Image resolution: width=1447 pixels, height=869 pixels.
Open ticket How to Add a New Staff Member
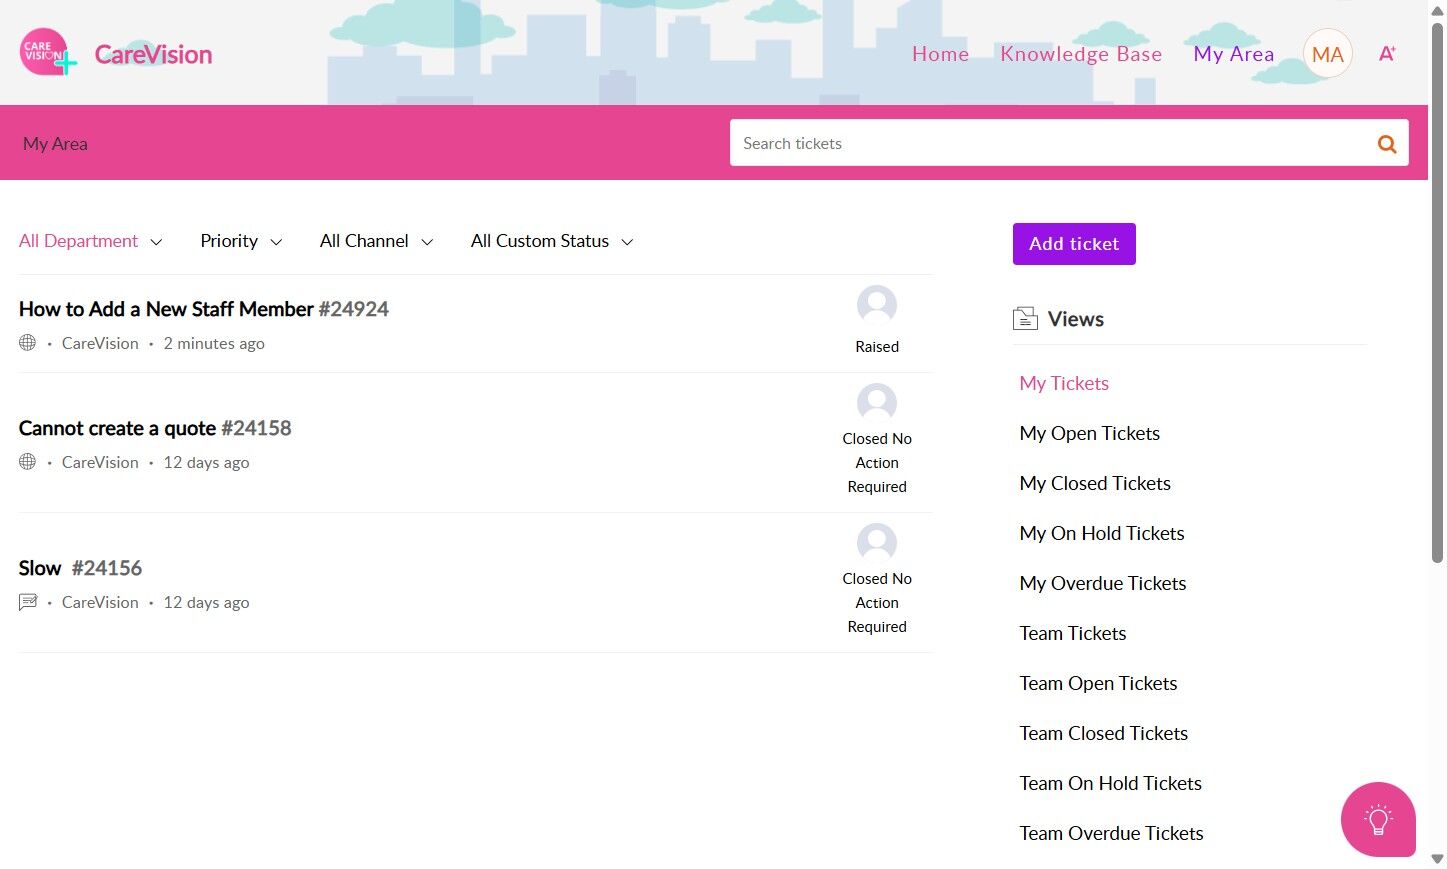click(x=204, y=309)
